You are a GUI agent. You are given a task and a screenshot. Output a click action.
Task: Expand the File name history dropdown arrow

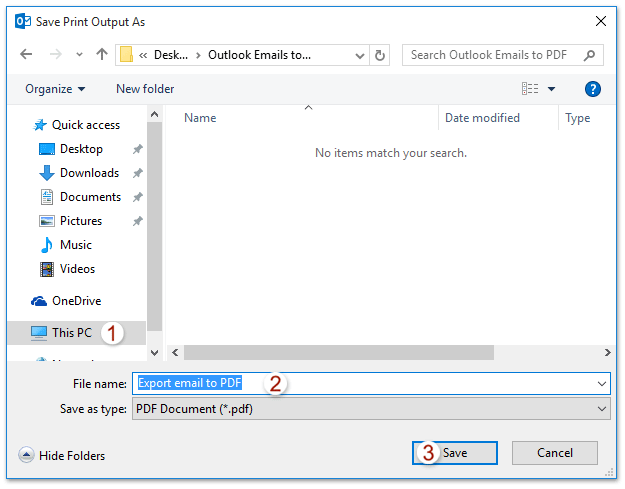click(x=601, y=383)
